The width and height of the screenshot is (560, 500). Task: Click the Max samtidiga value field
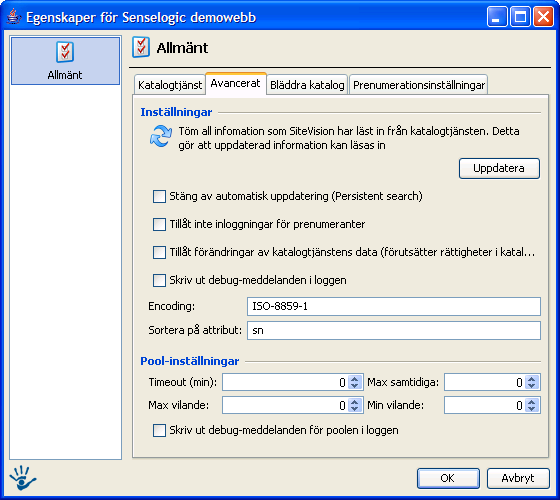485,382
